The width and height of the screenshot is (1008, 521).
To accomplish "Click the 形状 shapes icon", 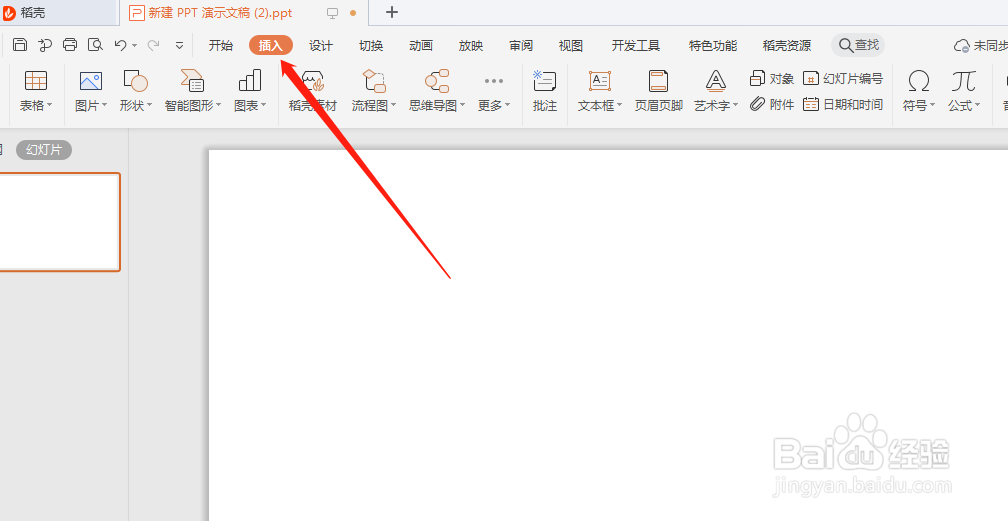I will point(136,81).
